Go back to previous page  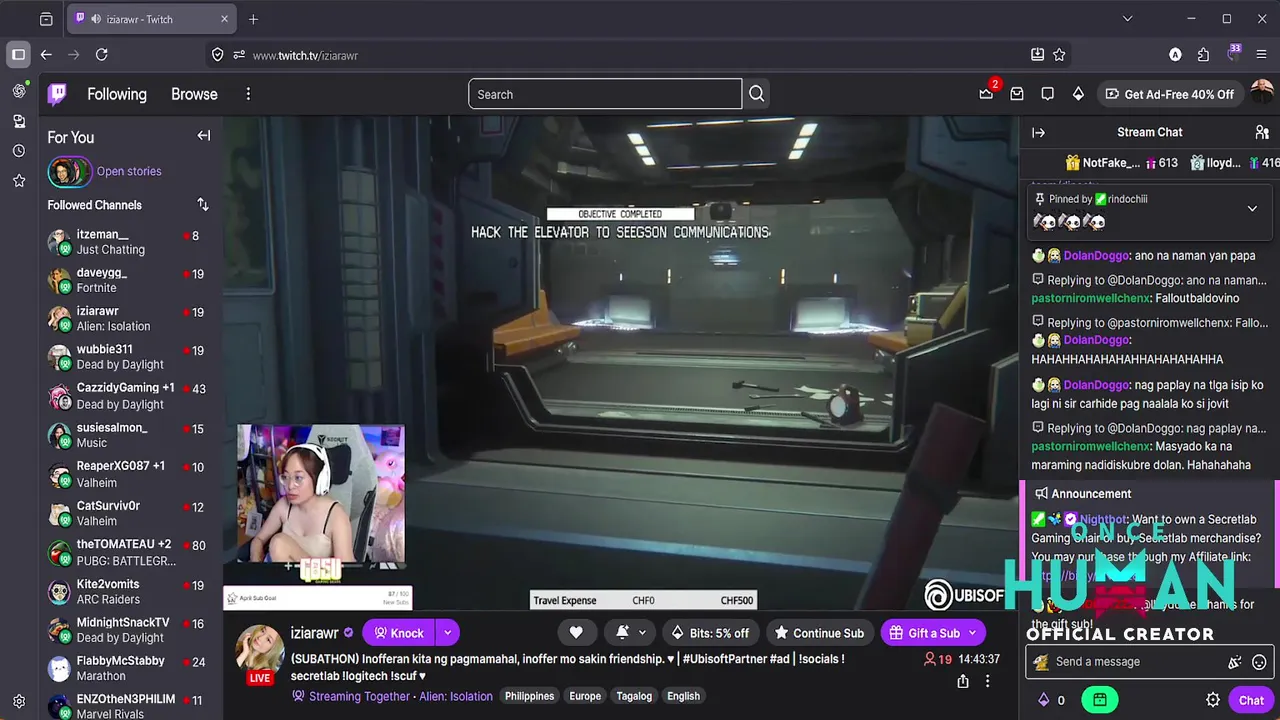coord(46,55)
